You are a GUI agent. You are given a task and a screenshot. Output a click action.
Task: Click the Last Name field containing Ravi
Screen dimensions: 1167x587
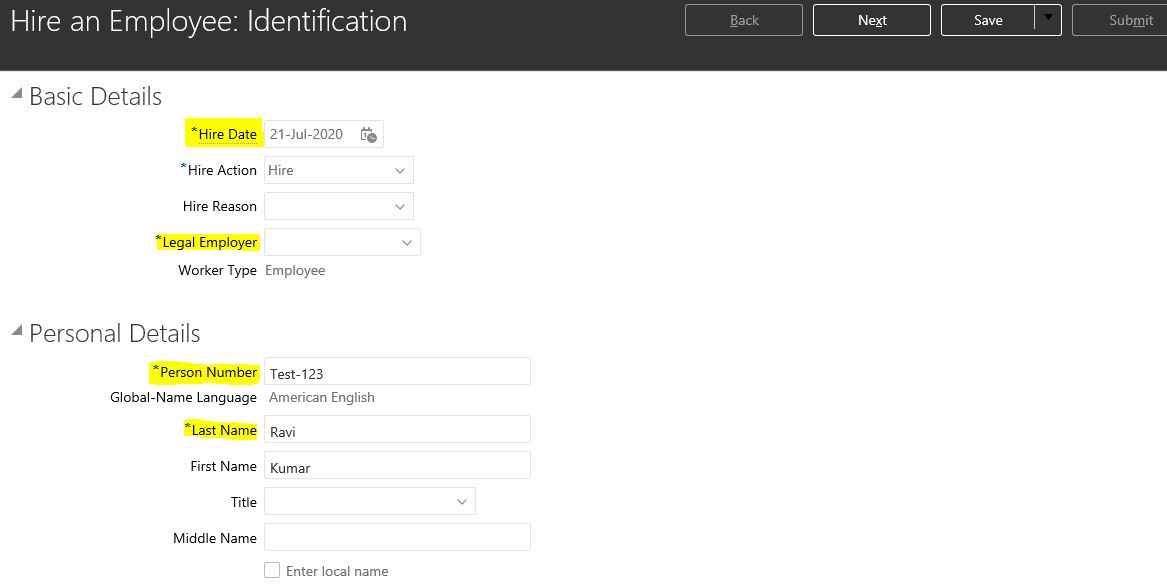click(397, 430)
